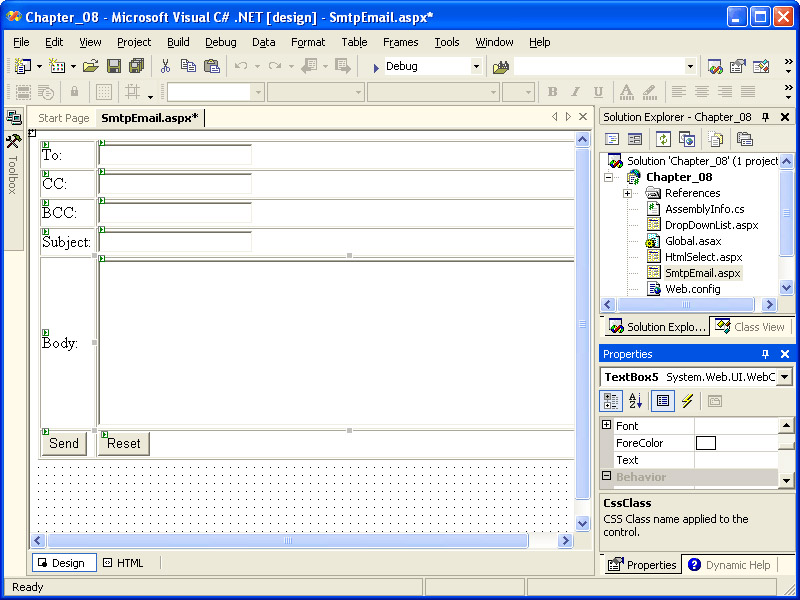Switch to the HTML view tab
This screenshot has height=600, width=800.
pos(124,563)
